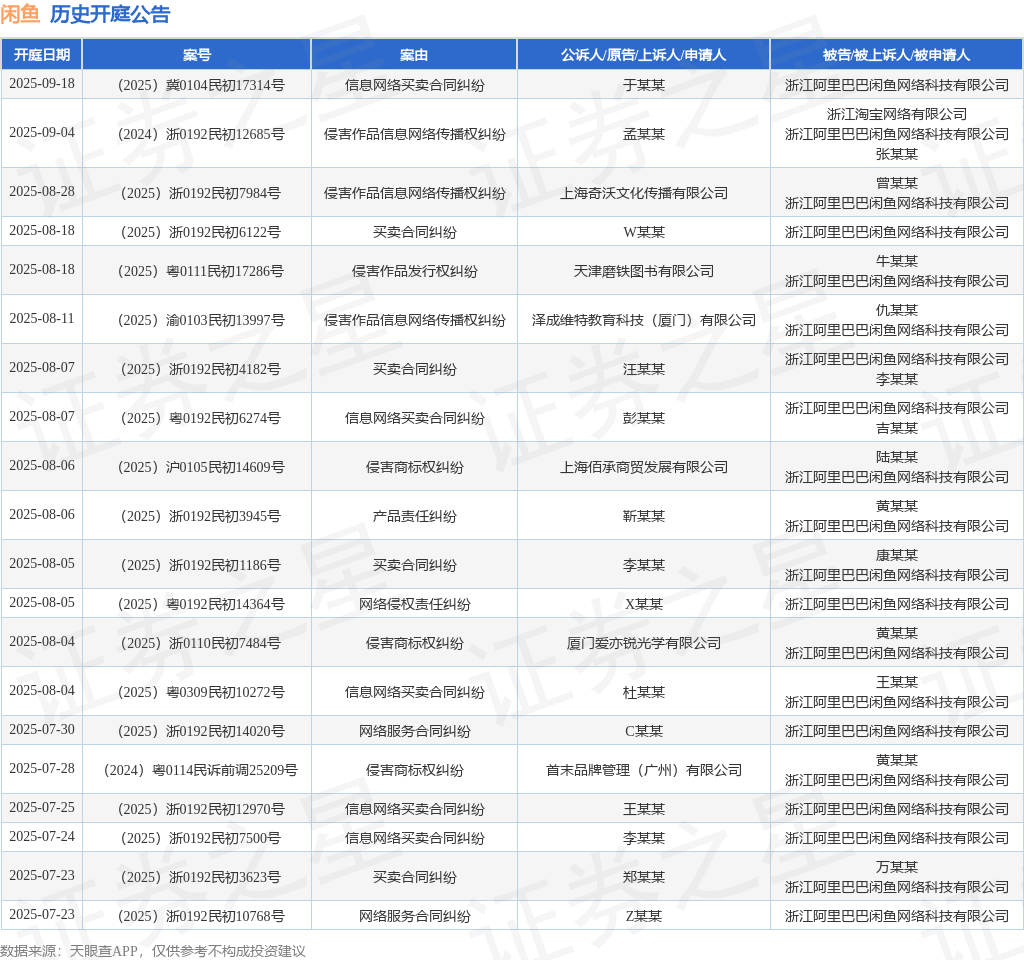Click defendant 万某某
Screen dimensions: 1024x960
(x=897, y=867)
